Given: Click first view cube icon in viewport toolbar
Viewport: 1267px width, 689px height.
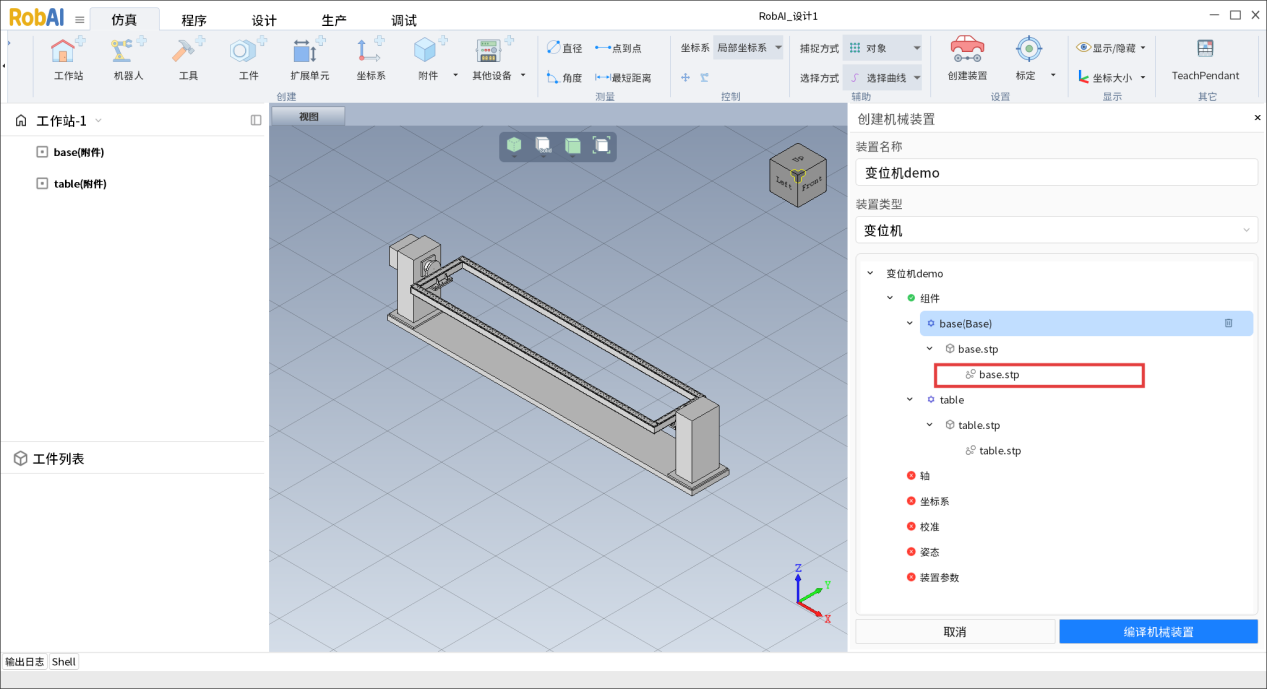Looking at the screenshot, I should [x=514, y=146].
